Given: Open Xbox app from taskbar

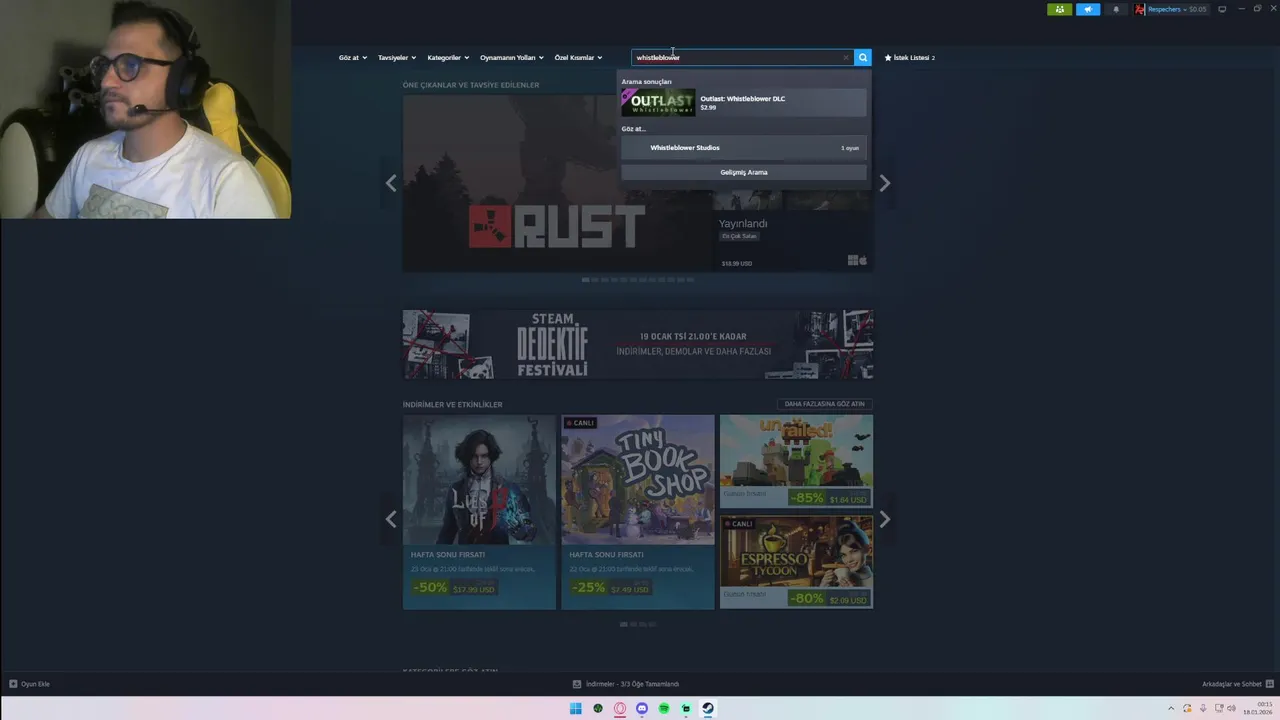Looking at the screenshot, I should click(598, 708).
